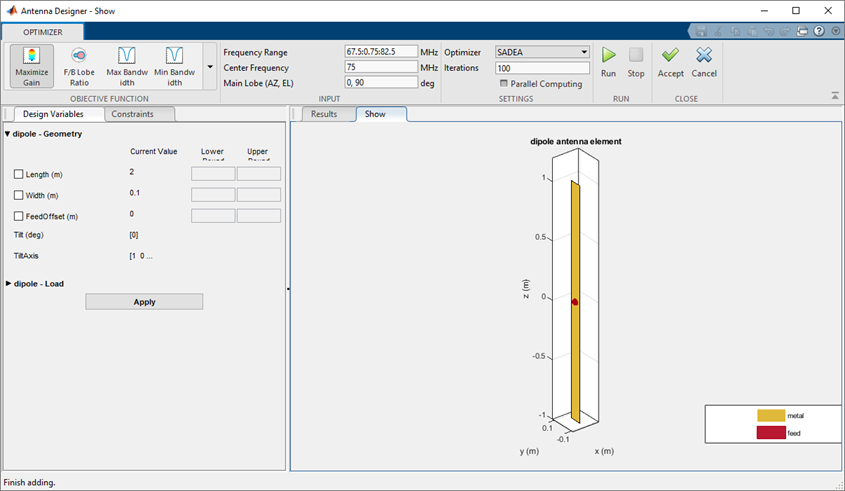Click the 'Current Value' column header
845x491 pixels.
pos(154,151)
